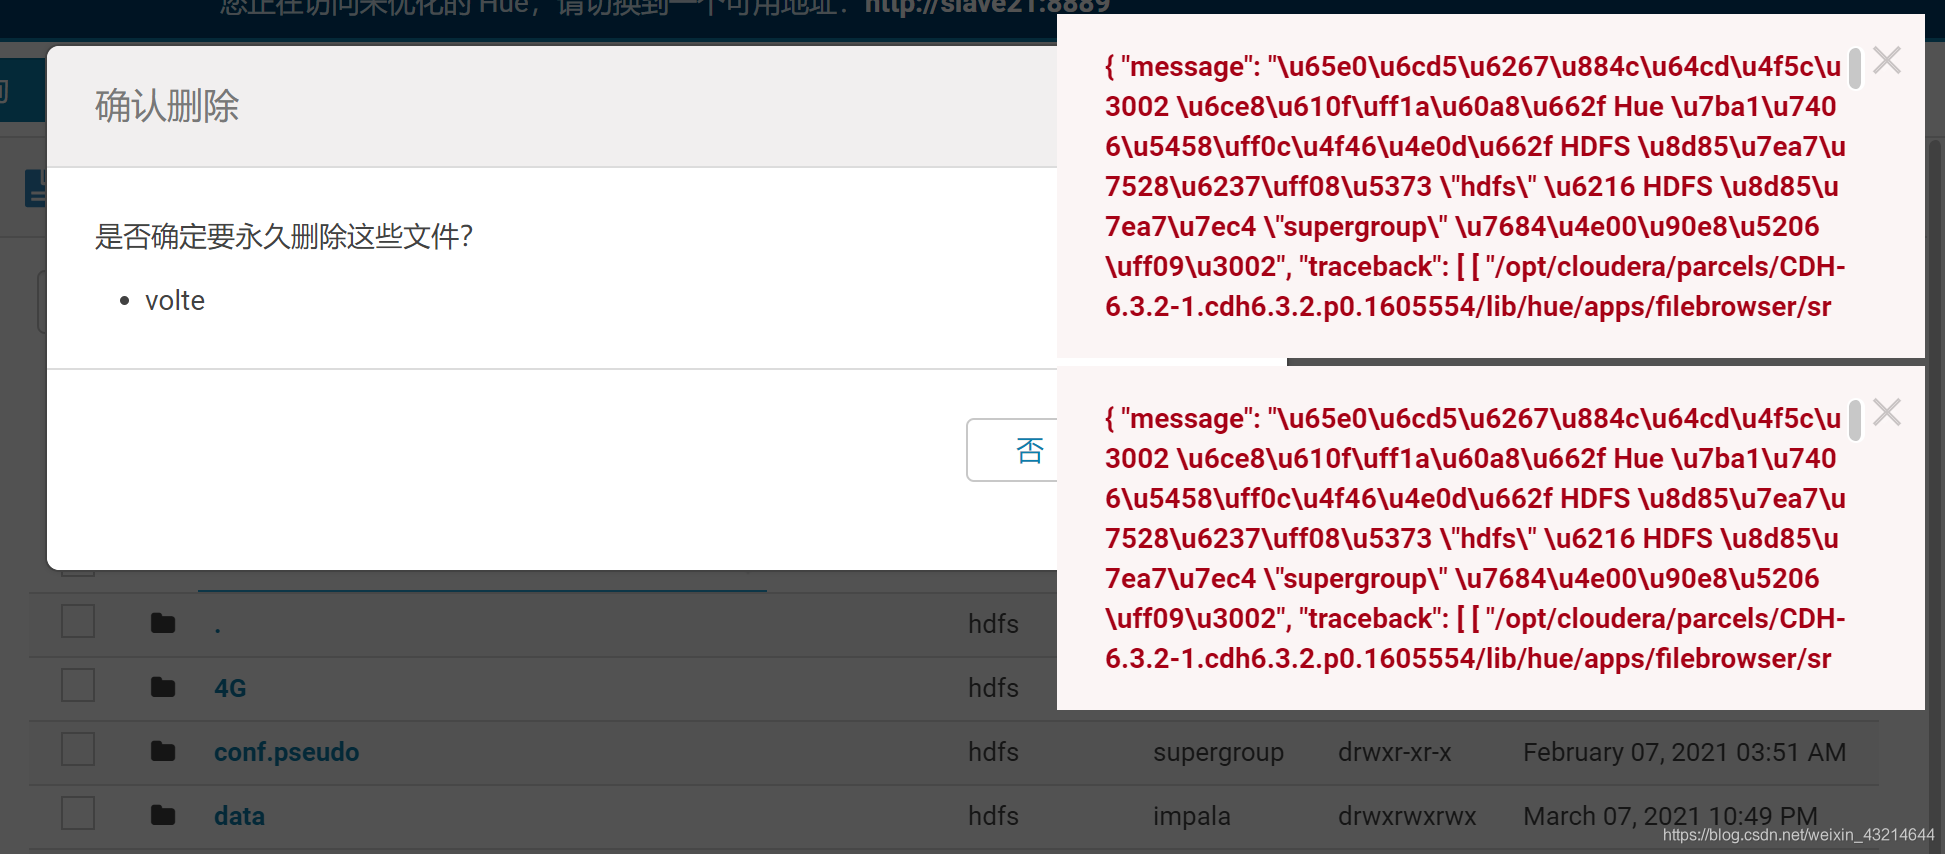Check the box for the 4G folder row
1945x854 pixels.
coord(78,686)
